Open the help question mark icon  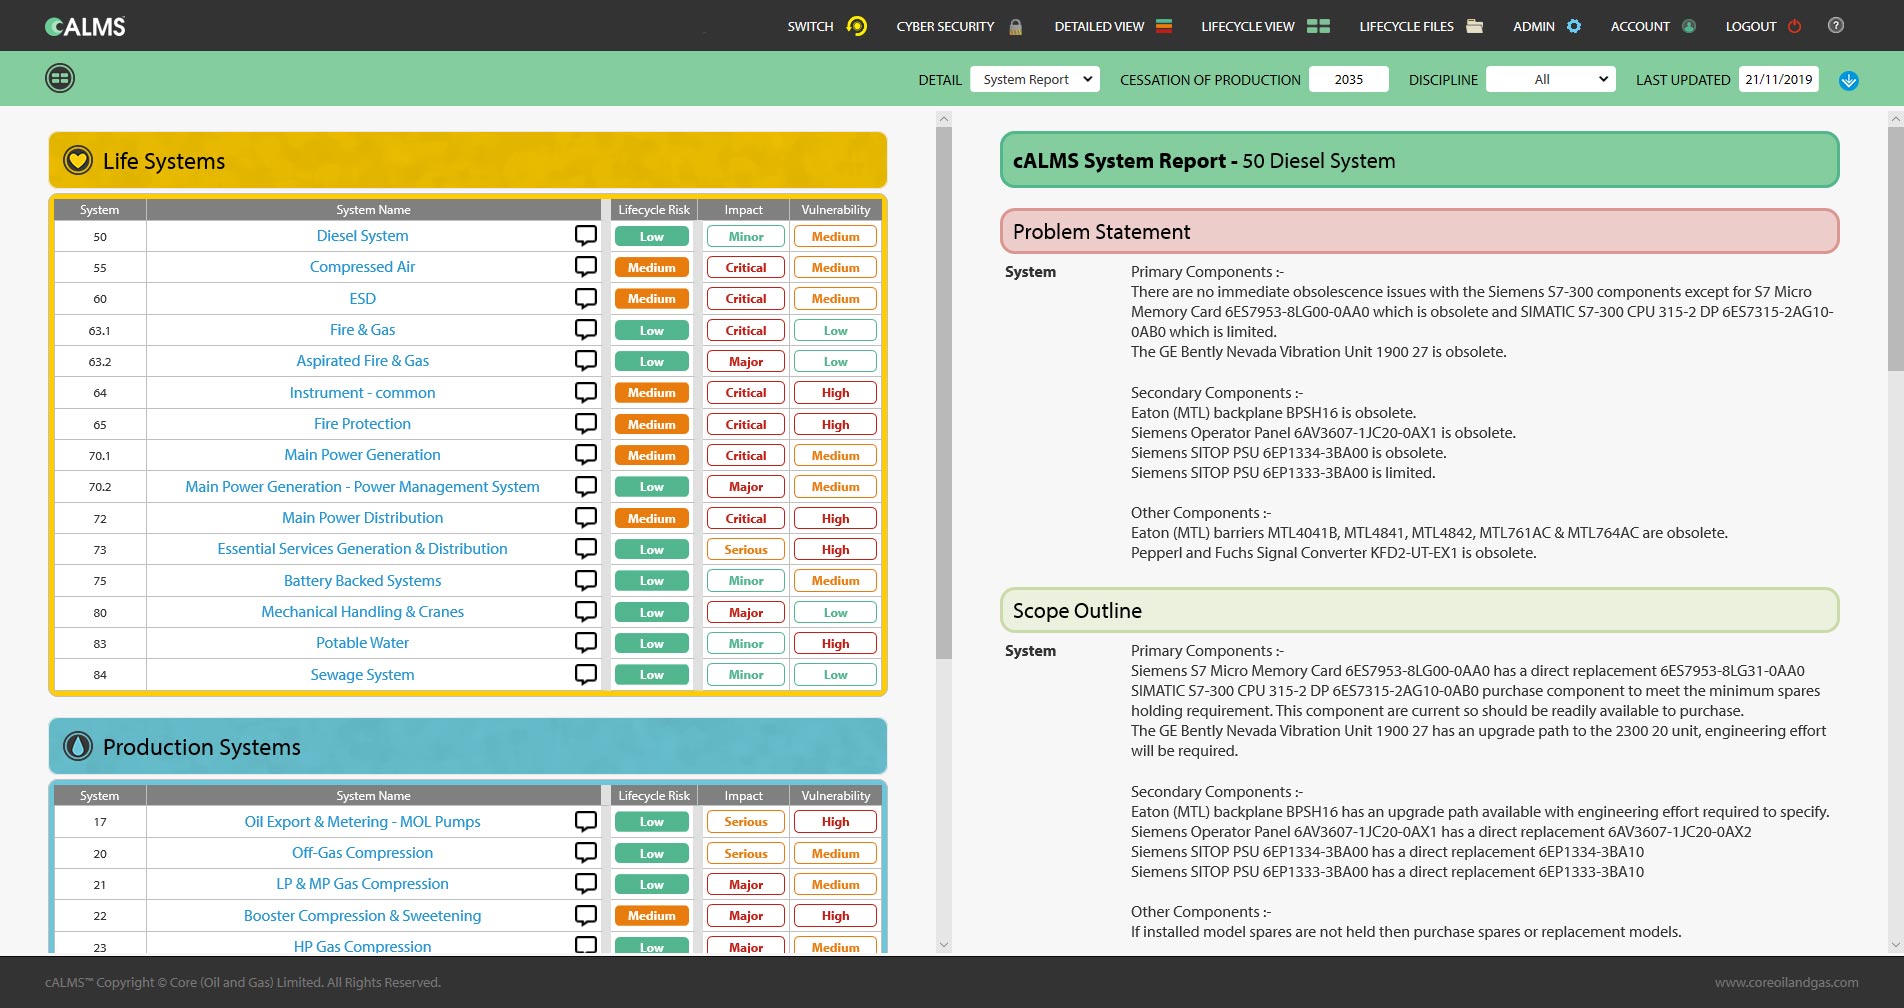click(x=1836, y=26)
